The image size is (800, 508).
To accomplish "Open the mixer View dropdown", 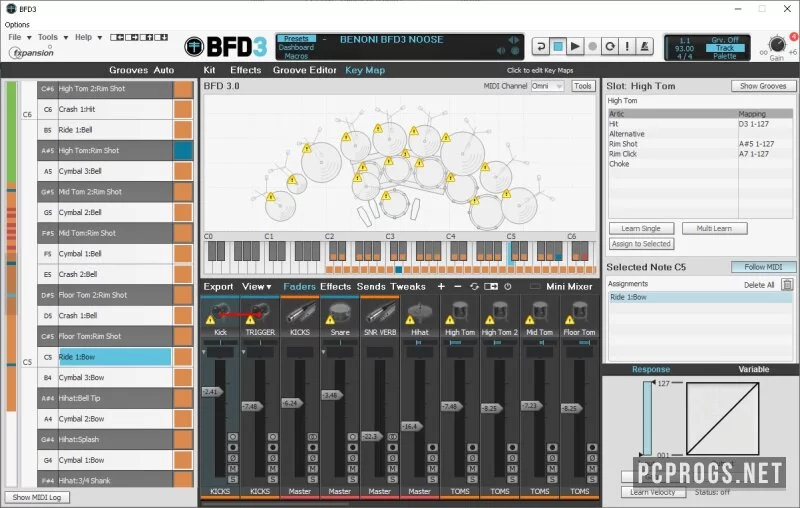I will point(257,287).
